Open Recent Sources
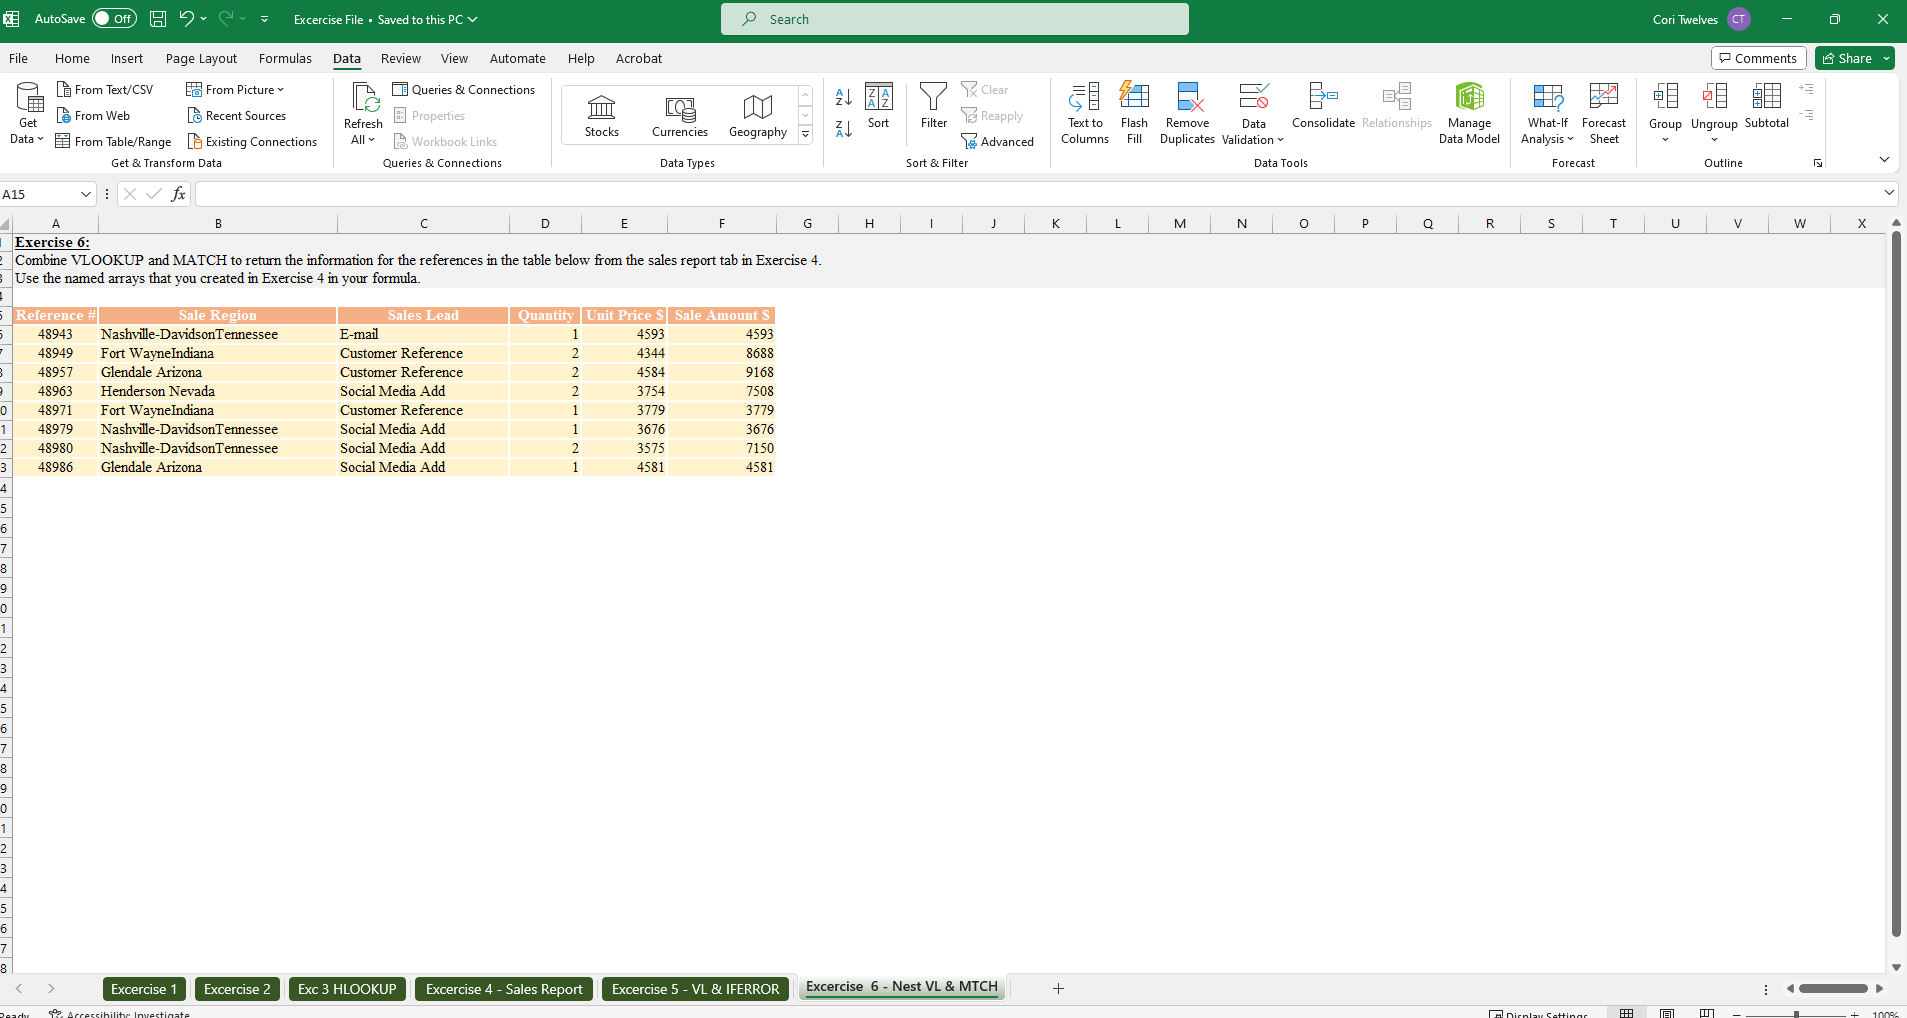The image size is (1907, 1018). pyautogui.click(x=236, y=116)
